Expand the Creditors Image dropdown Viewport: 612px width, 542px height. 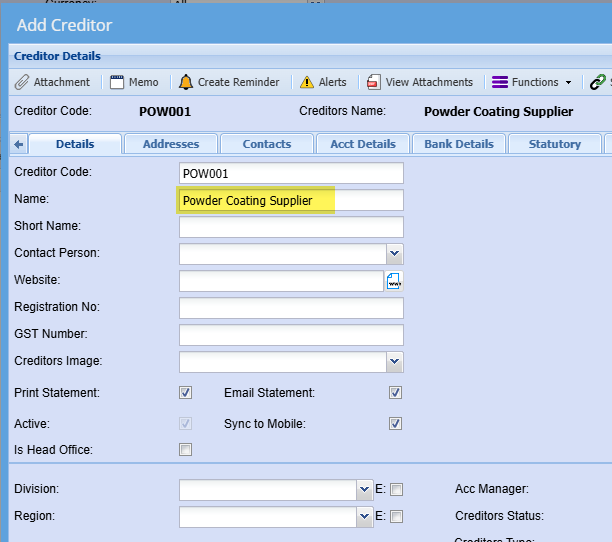395,362
